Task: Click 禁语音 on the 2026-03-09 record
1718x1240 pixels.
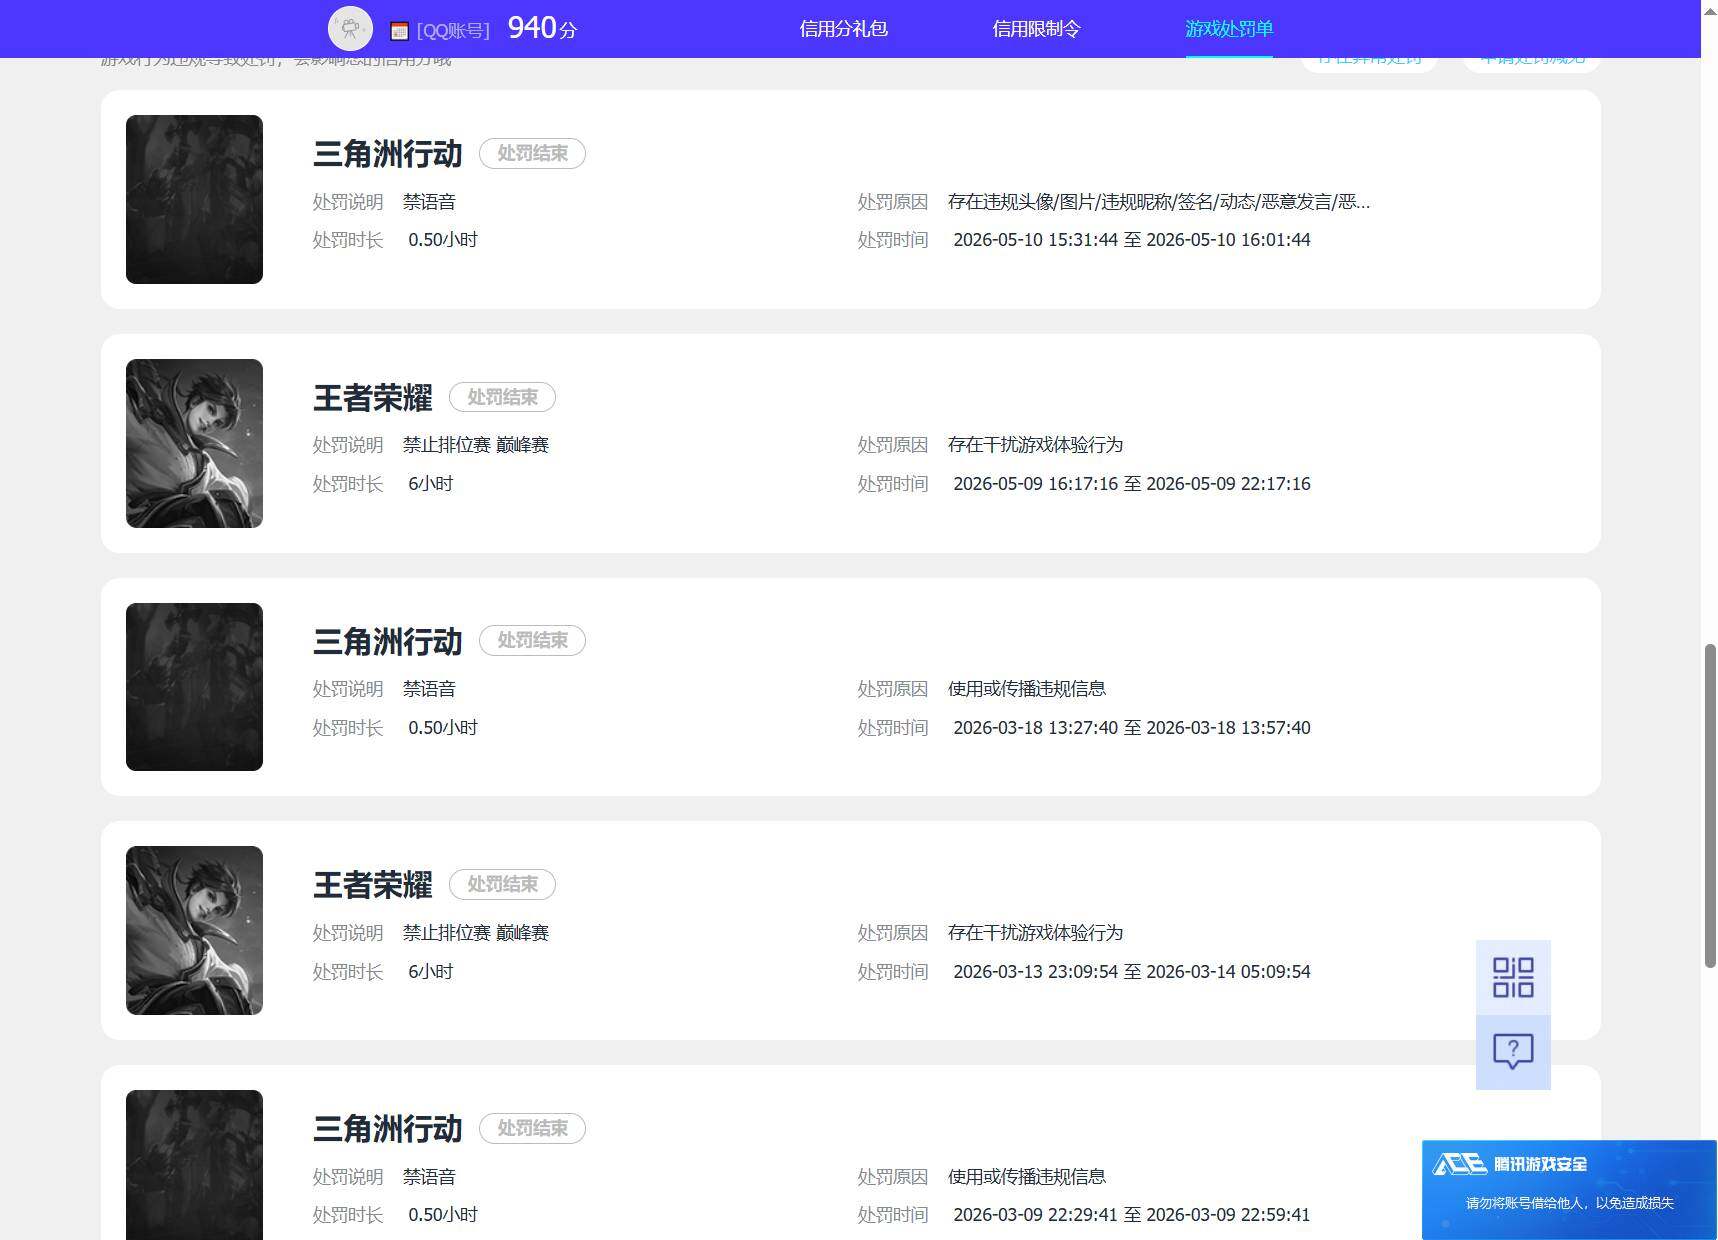Action: (x=429, y=1177)
